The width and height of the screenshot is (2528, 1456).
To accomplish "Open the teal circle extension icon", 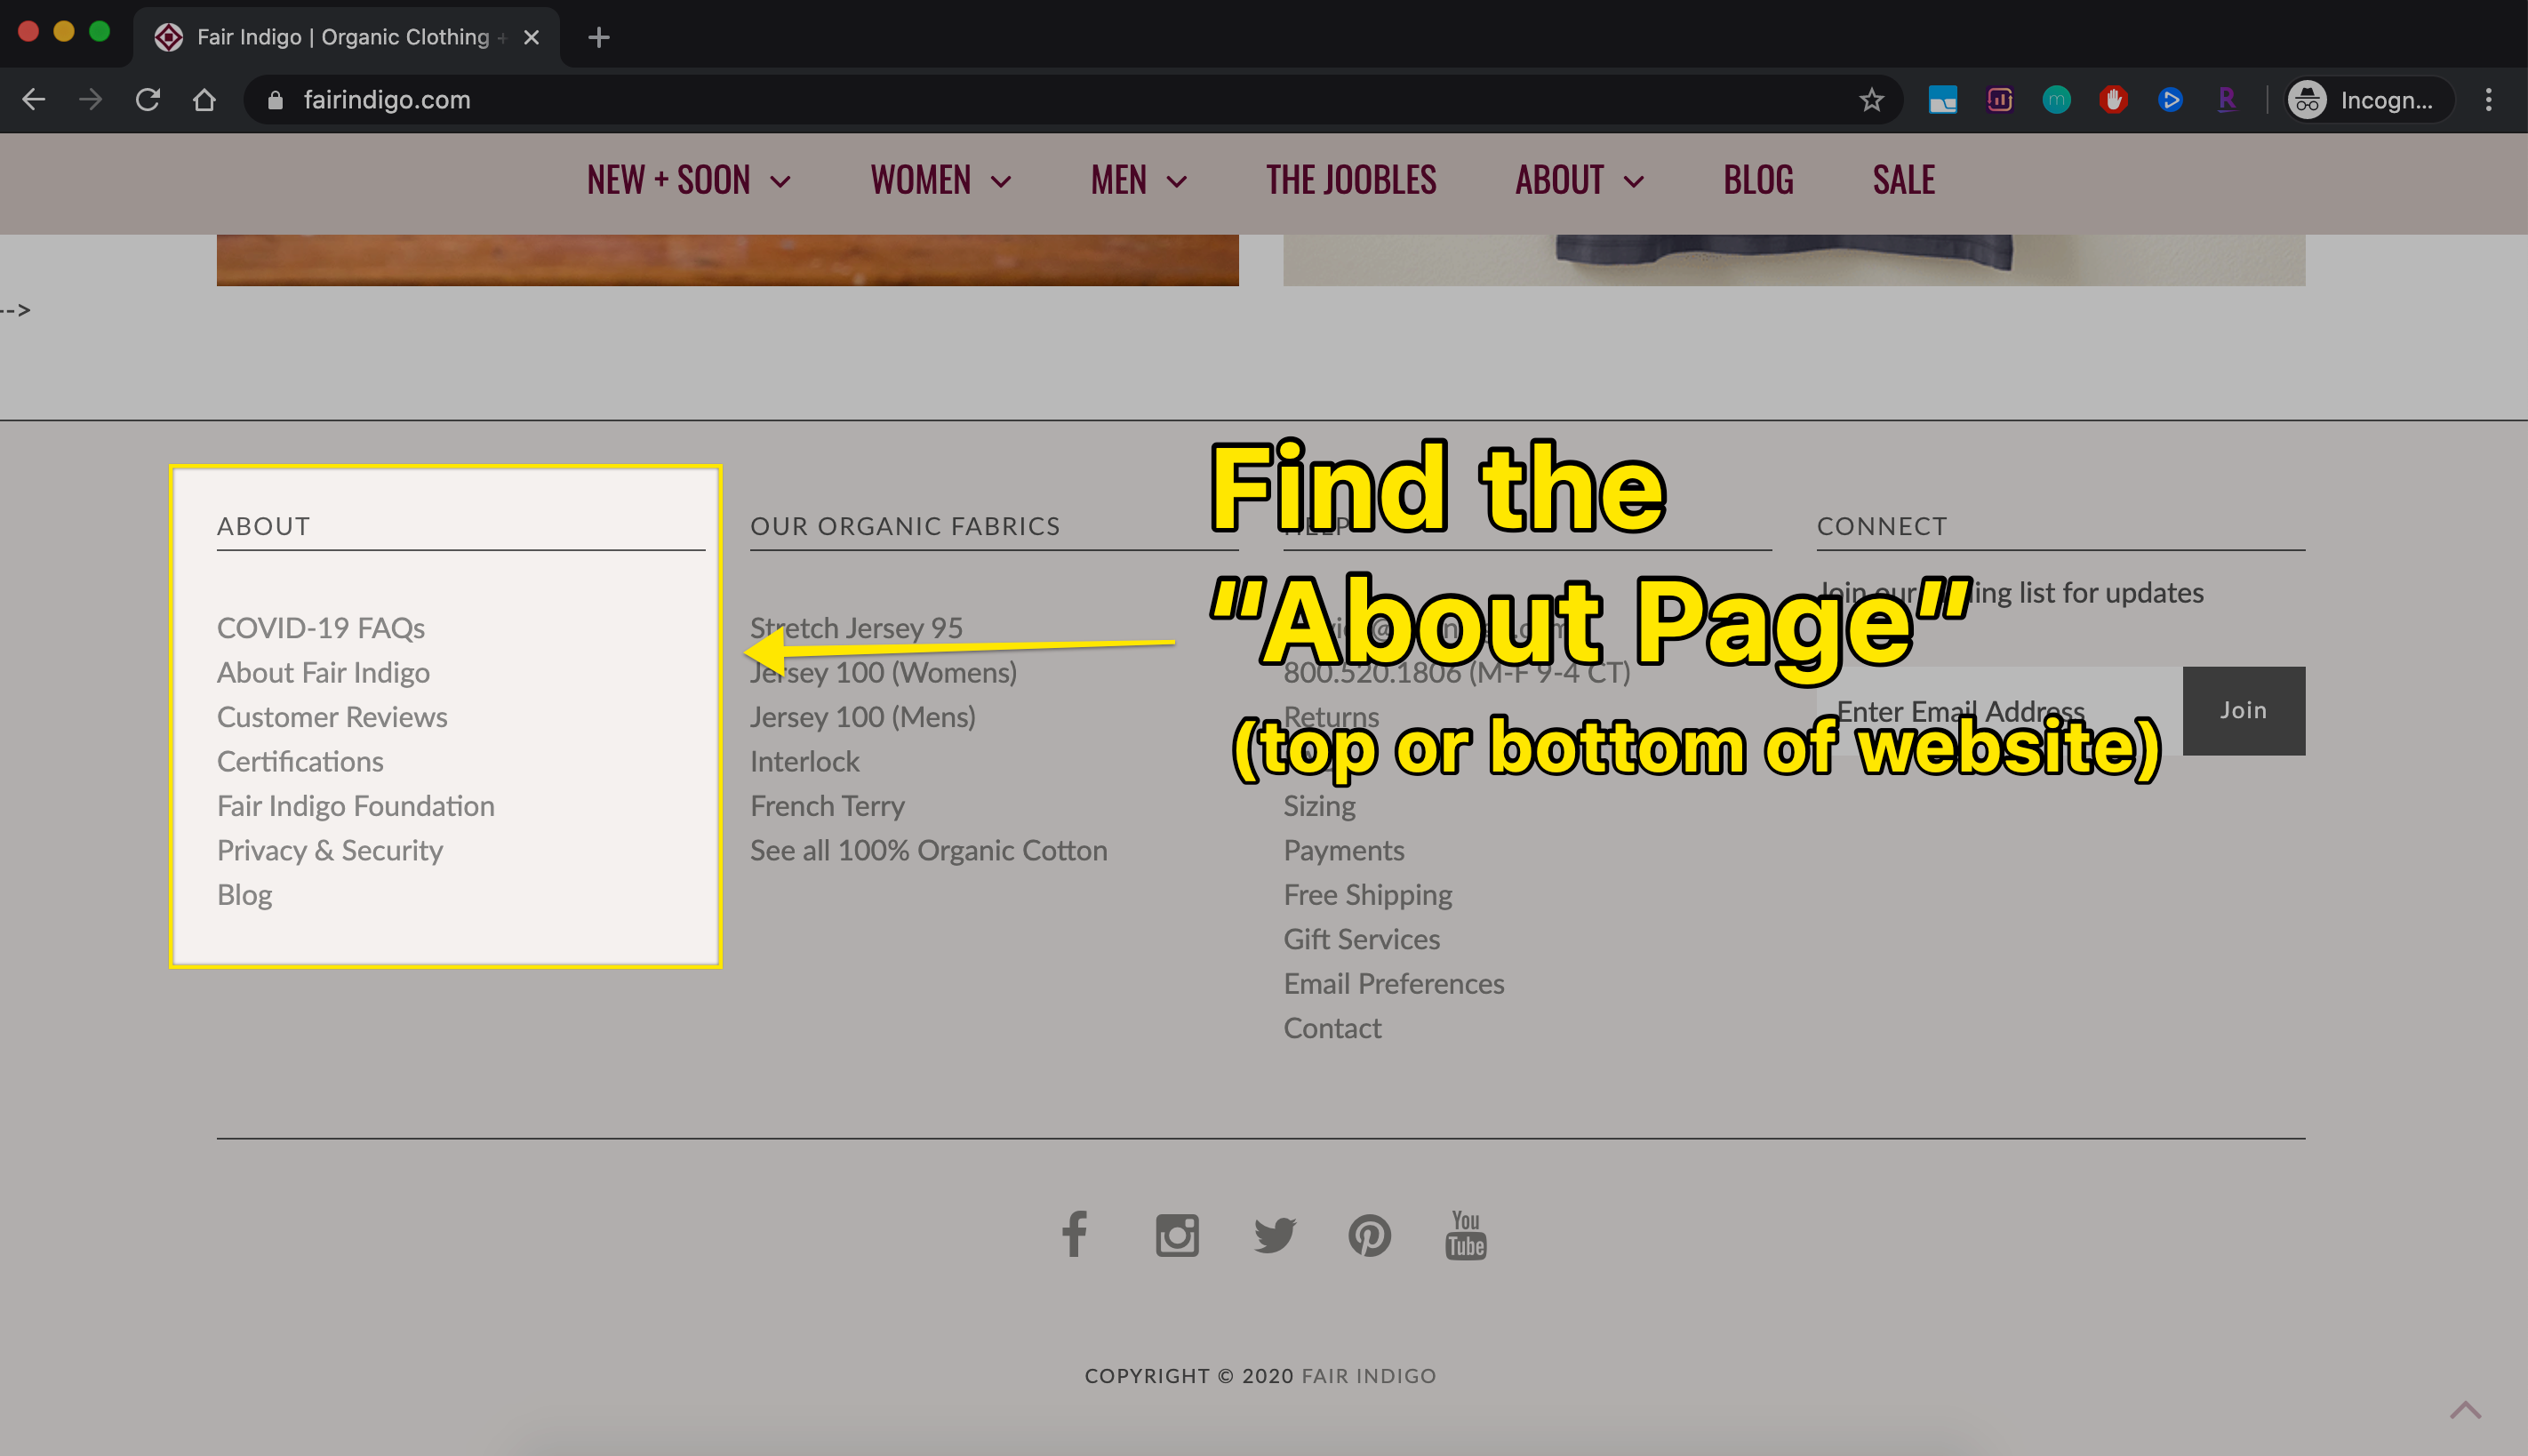I will [2056, 99].
